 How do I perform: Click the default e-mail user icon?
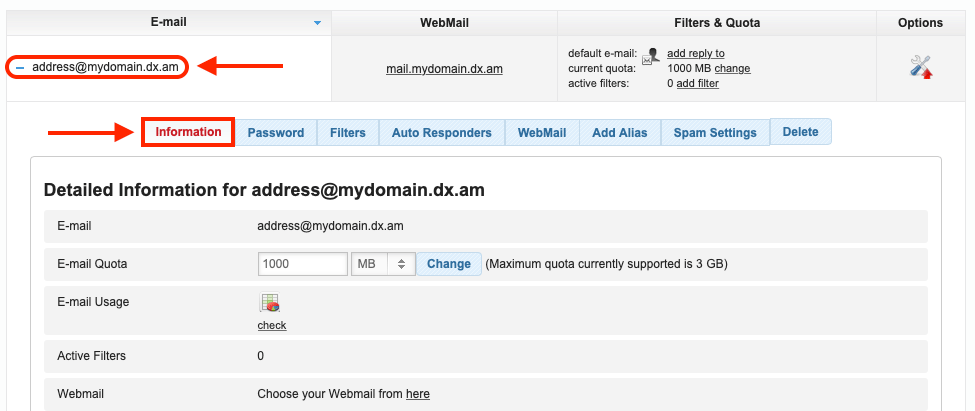(x=651, y=56)
